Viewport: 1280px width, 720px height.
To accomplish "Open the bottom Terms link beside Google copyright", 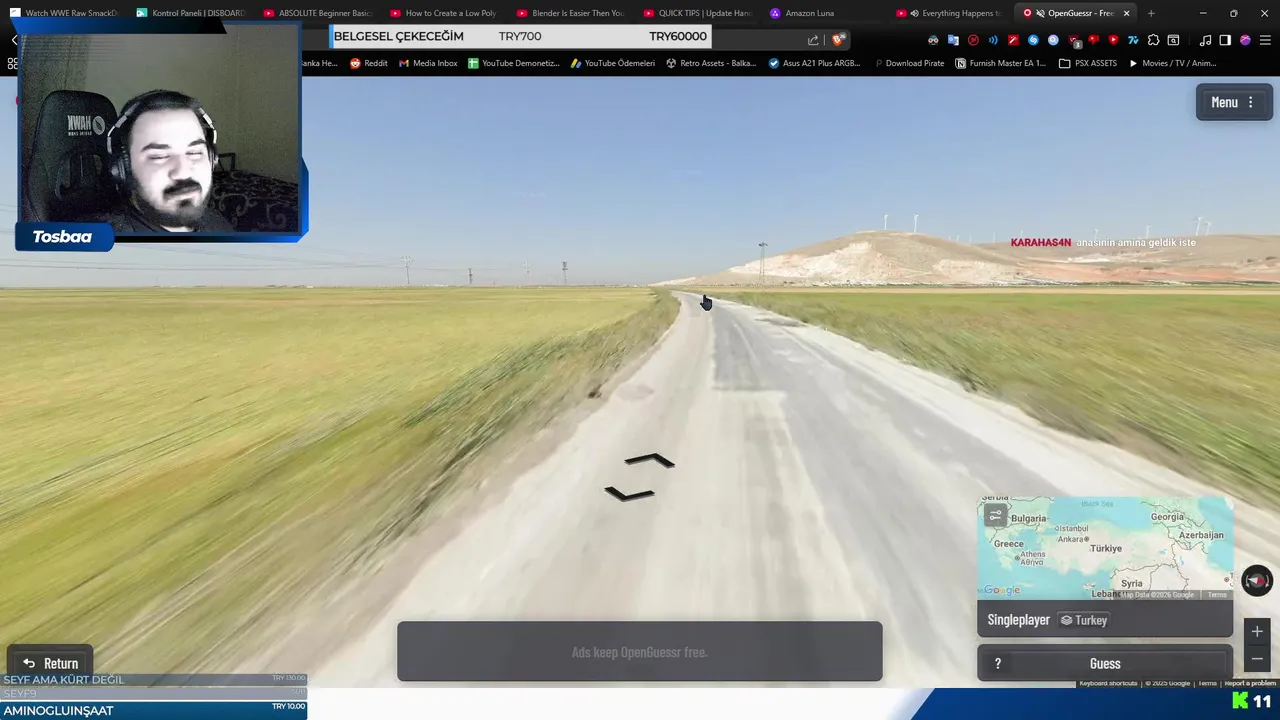I will (x=1207, y=683).
